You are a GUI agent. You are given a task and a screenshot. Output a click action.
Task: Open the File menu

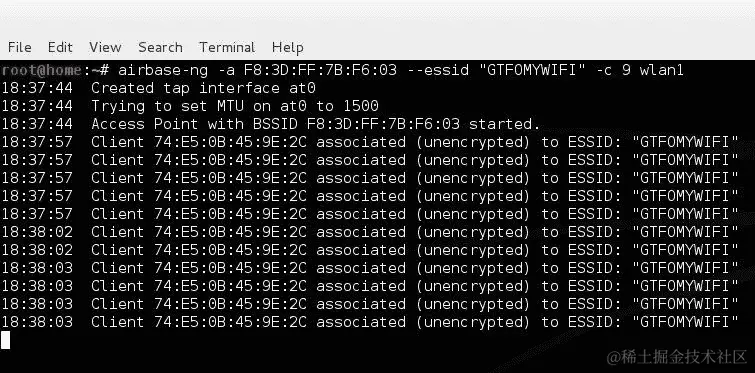[x=20, y=47]
